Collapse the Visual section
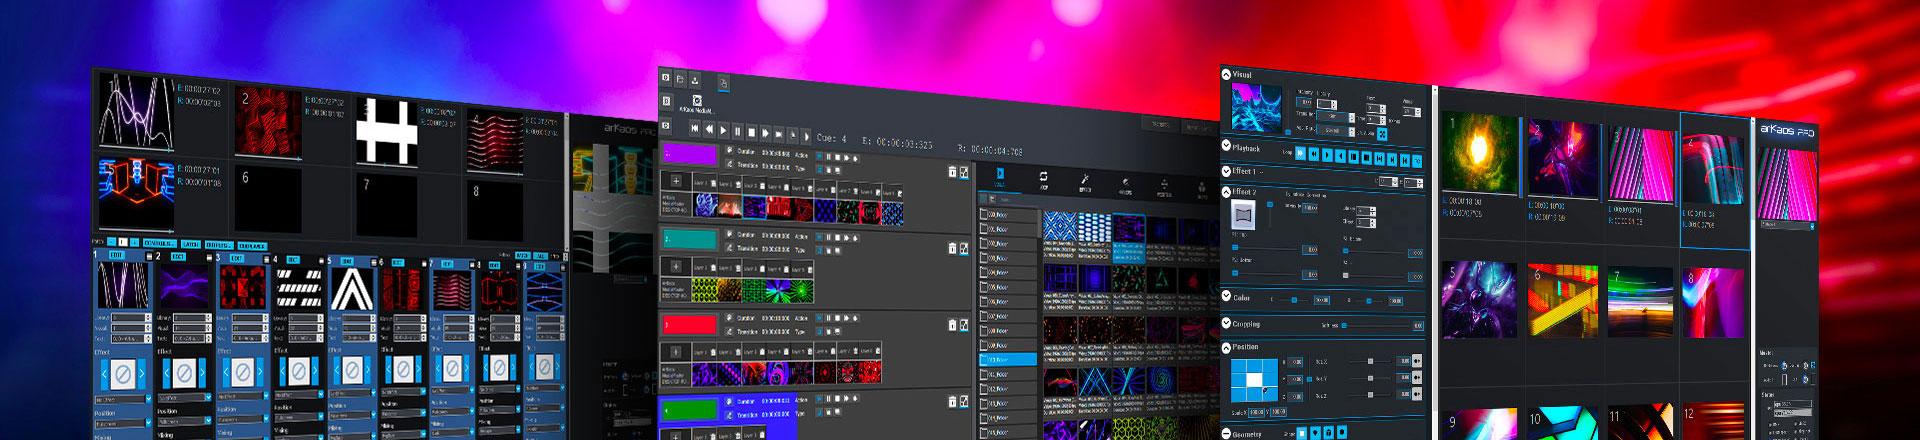 point(1226,75)
